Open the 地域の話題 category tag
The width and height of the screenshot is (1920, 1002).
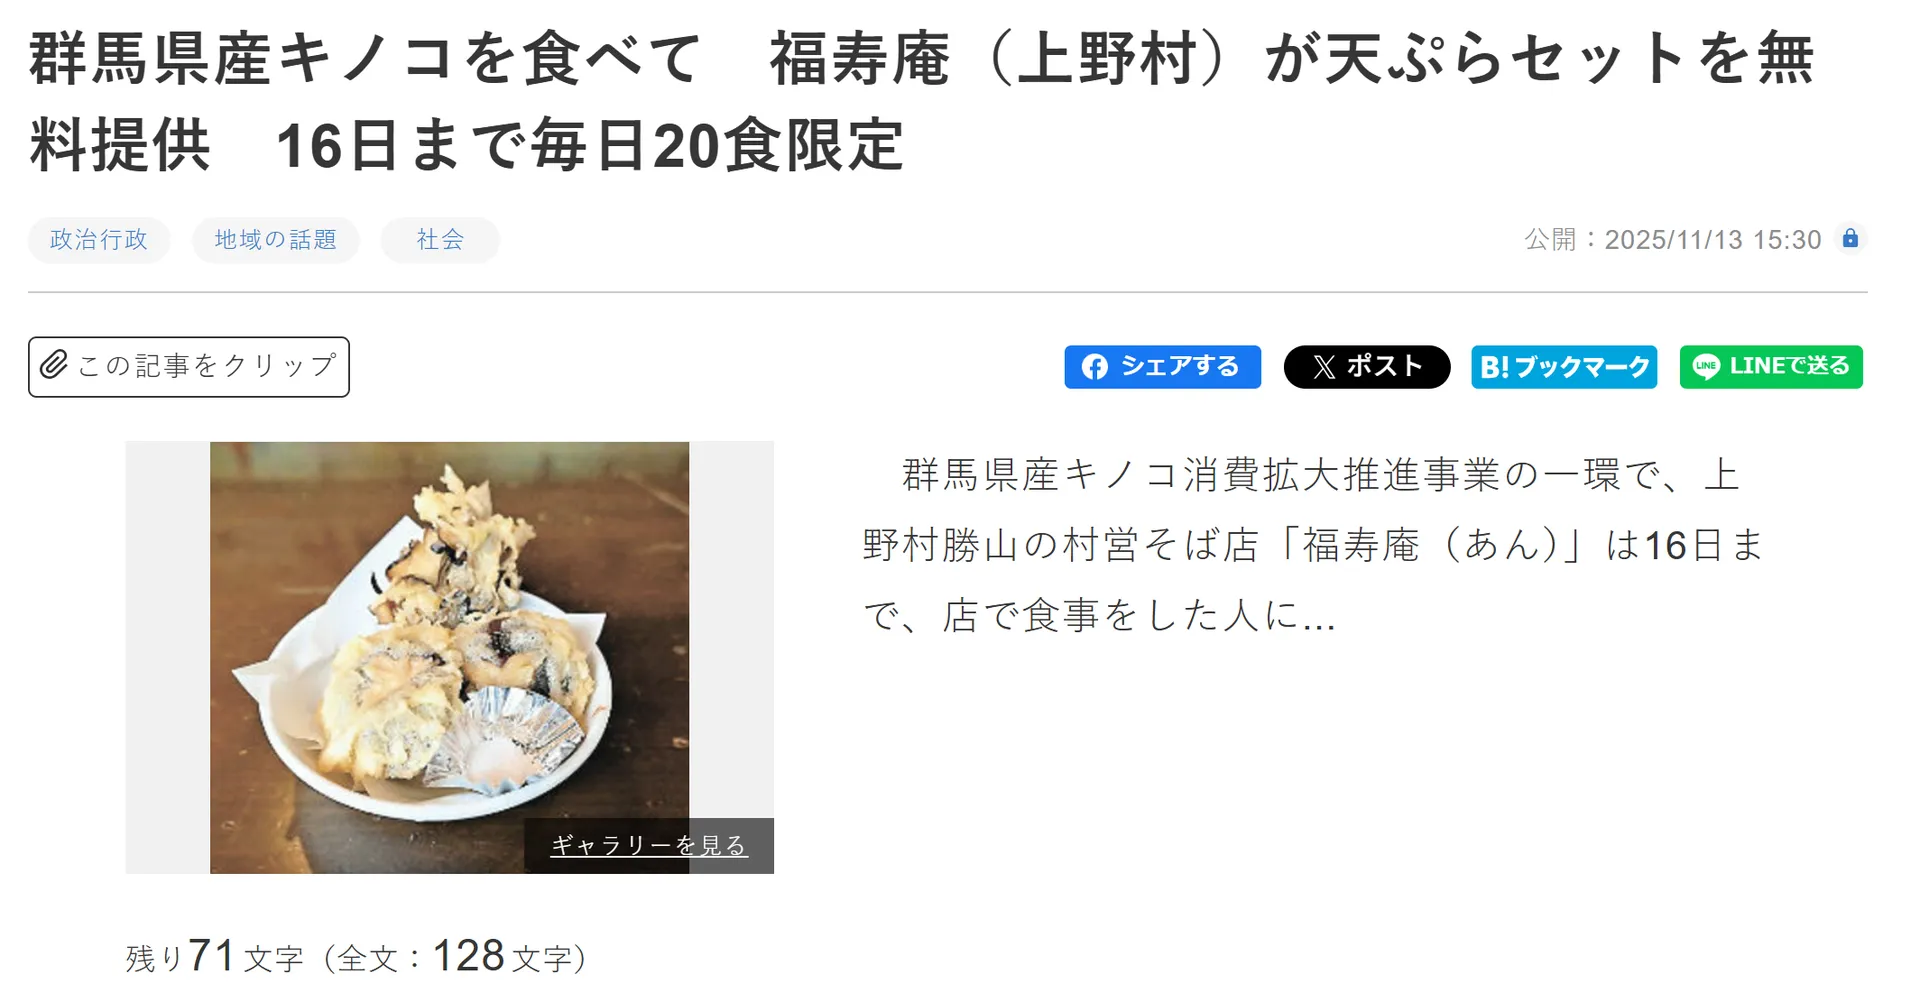tap(275, 240)
